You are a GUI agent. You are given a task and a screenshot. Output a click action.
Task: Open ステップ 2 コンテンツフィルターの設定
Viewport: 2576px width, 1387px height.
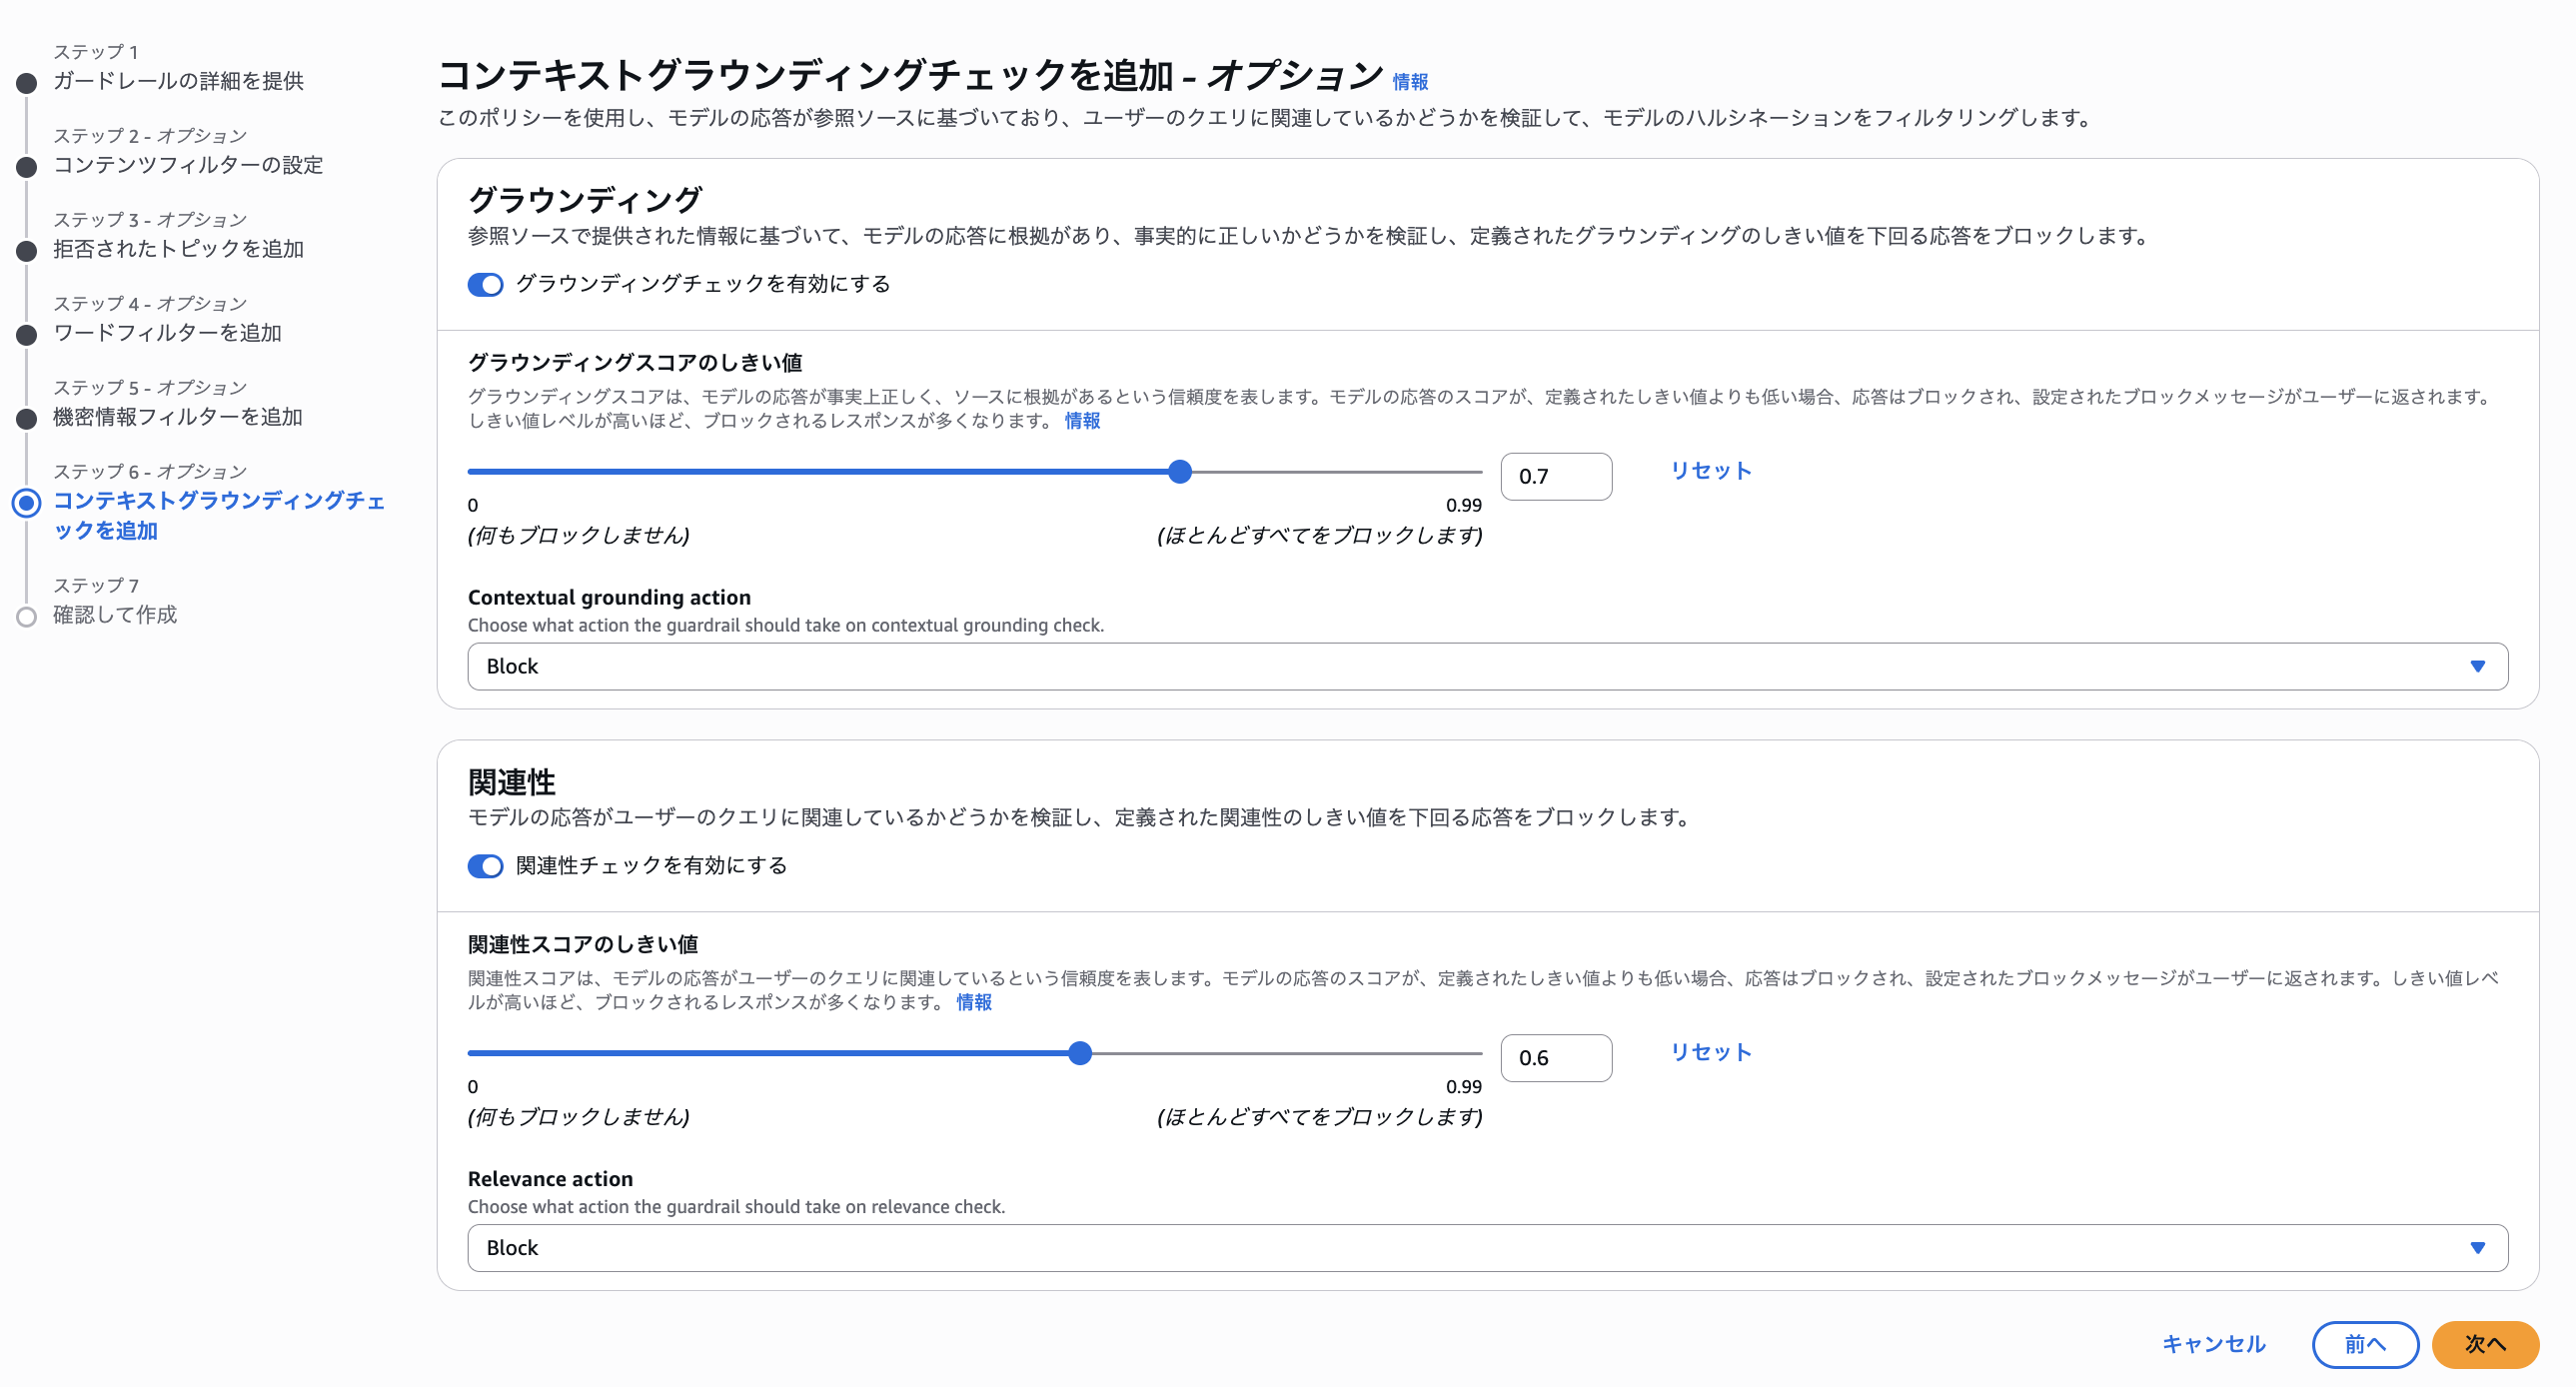pos(186,166)
